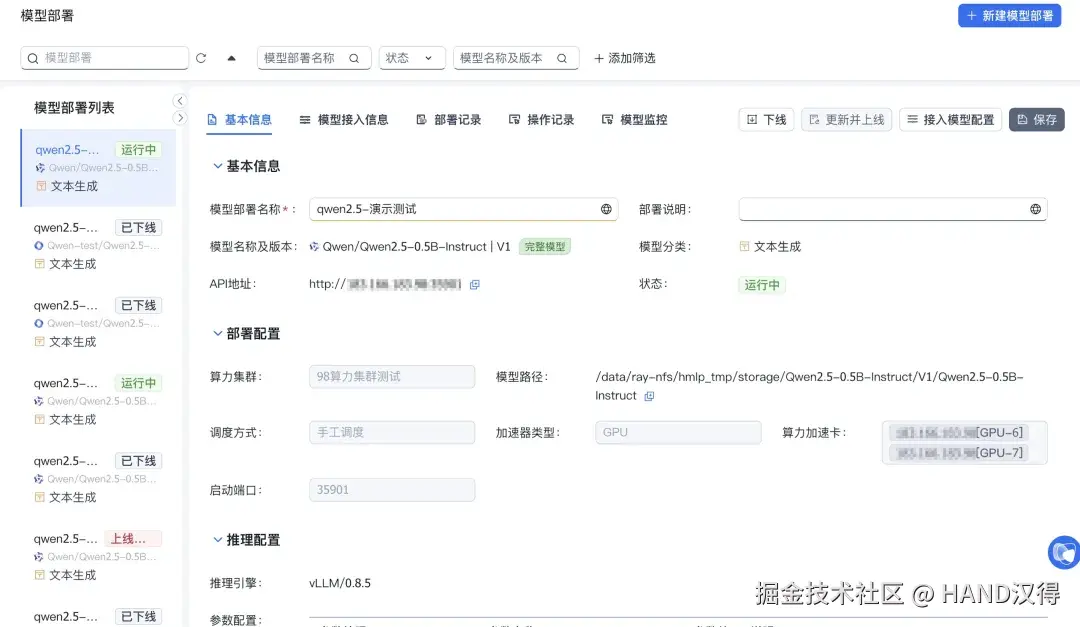Click the 运行中 status badge in 基本信息

pos(762,285)
